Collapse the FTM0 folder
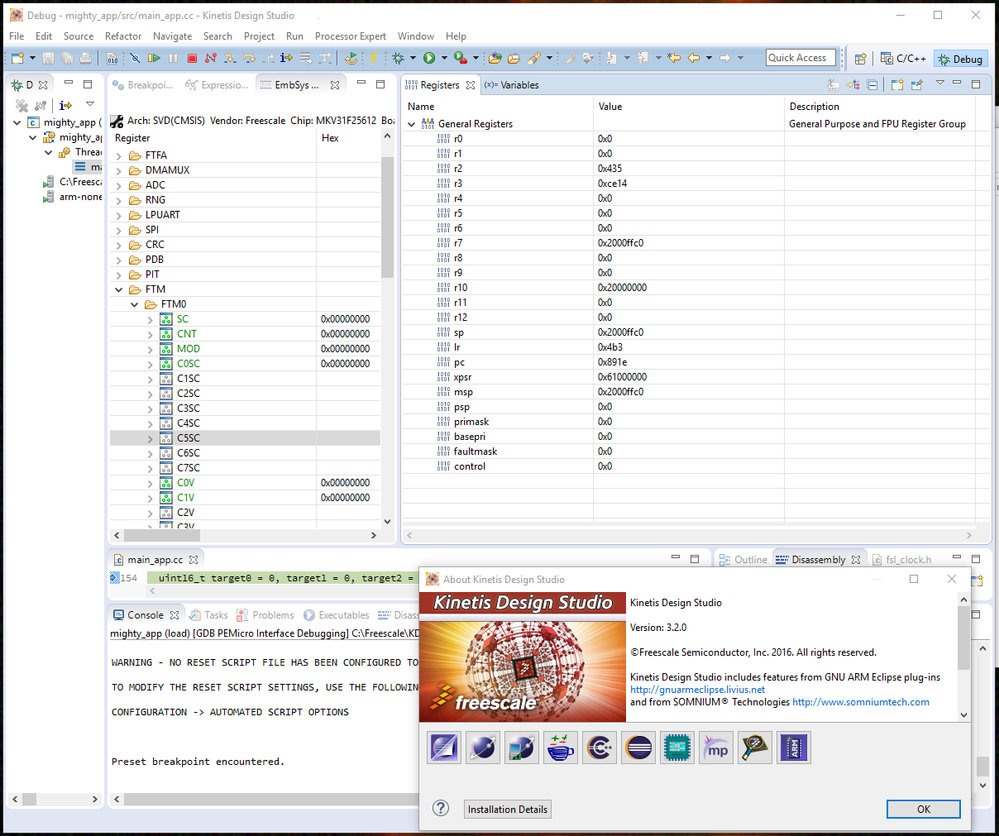The height and width of the screenshot is (836, 999). coord(134,305)
